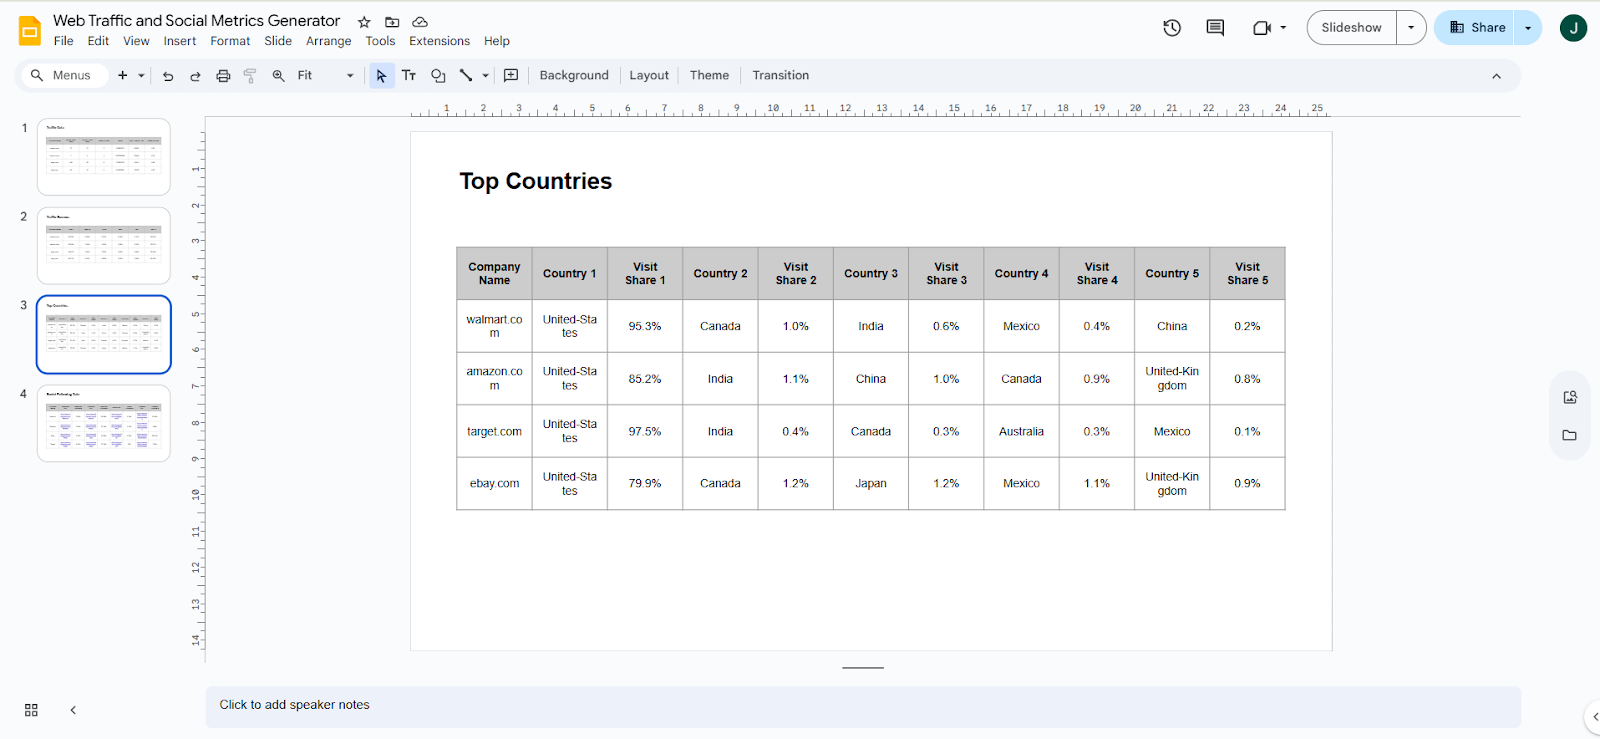This screenshot has height=739, width=1600.
Task: Open Share options dropdown arrow
Action: [1528, 28]
